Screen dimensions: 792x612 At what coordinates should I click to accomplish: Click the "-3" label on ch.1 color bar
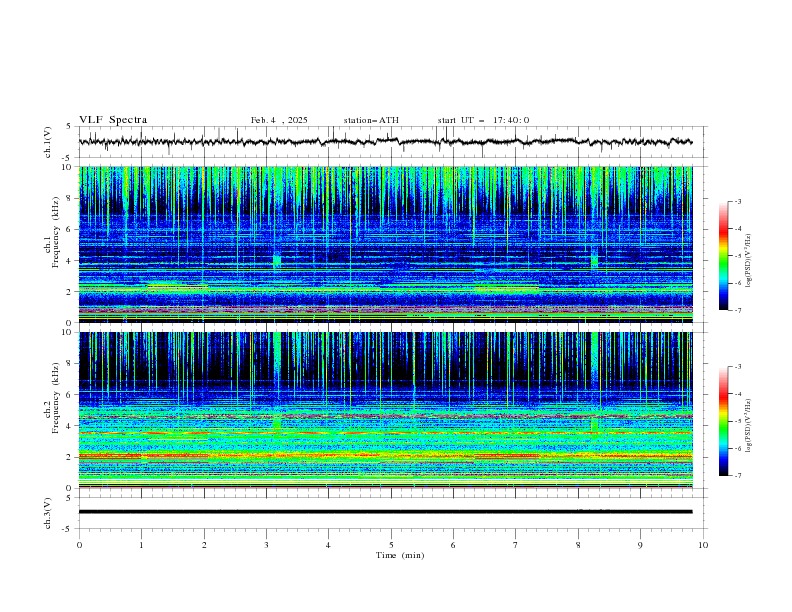coord(737,201)
